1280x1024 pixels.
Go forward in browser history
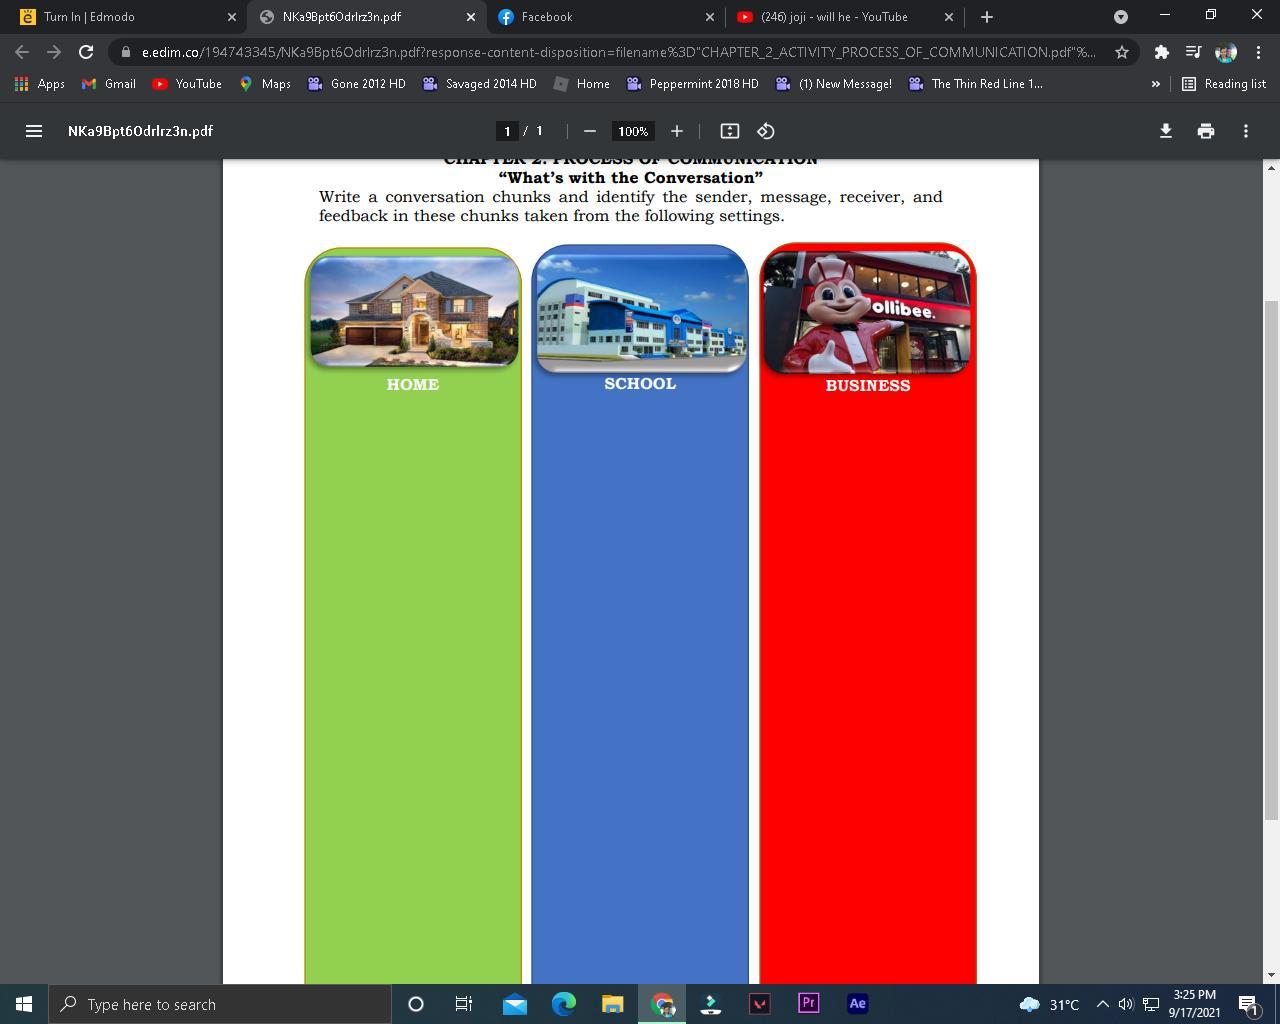click(x=54, y=52)
